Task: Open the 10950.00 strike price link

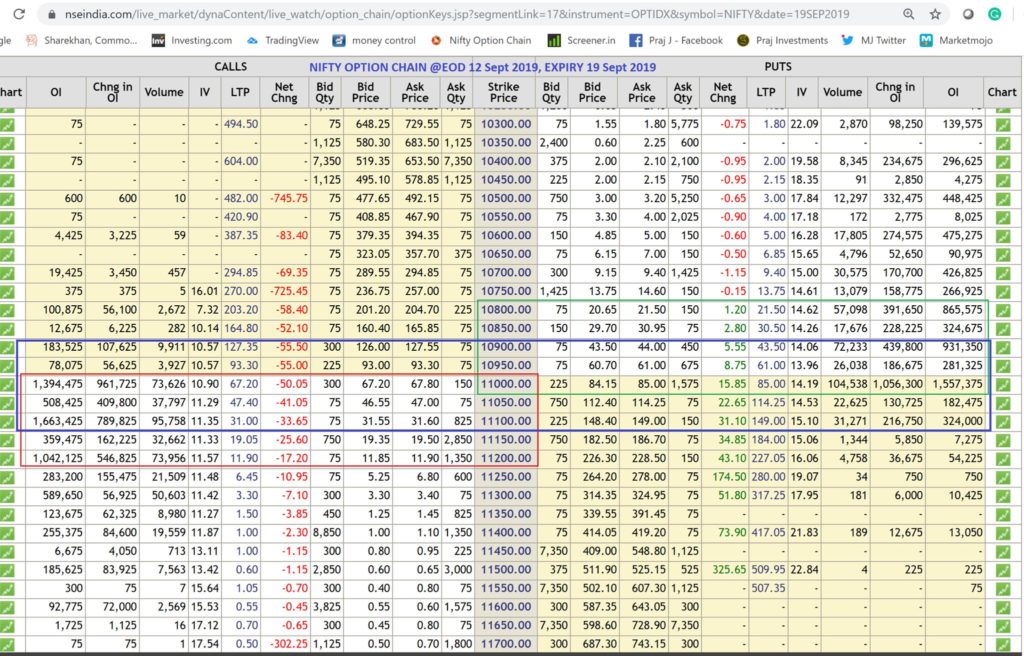Action: pos(506,366)
